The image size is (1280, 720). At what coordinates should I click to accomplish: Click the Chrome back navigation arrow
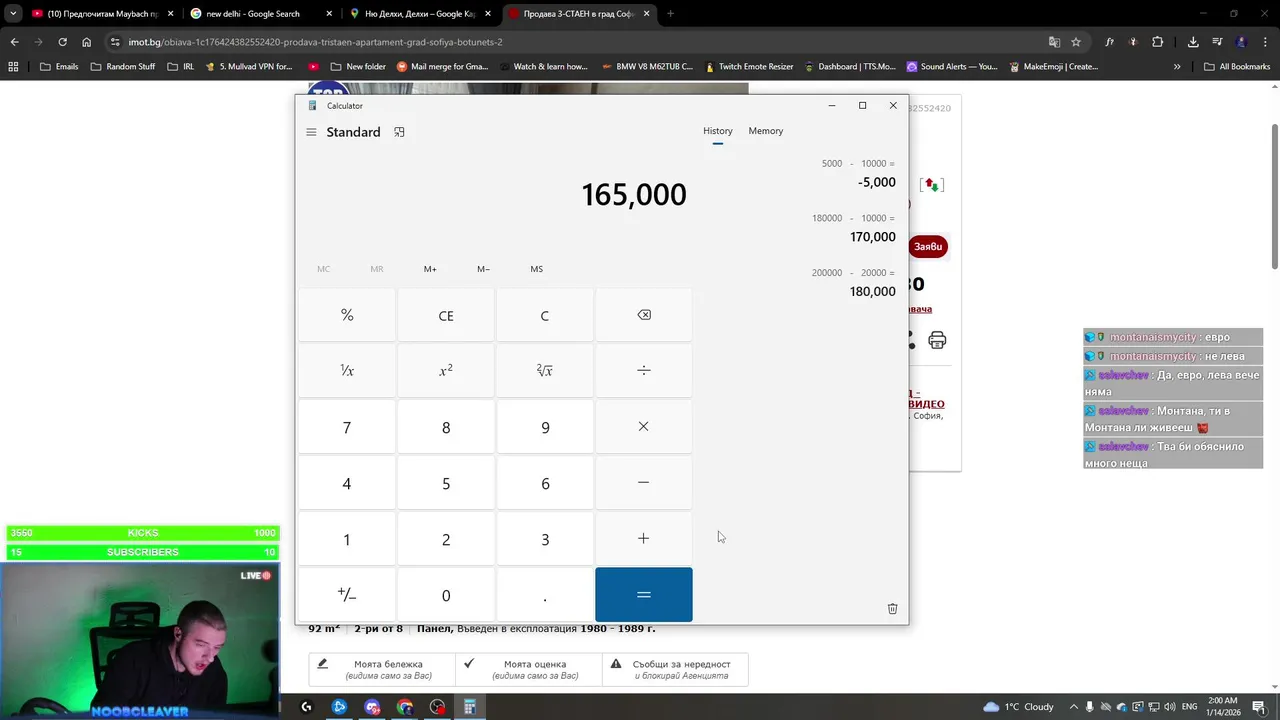[x=14, y=42]
